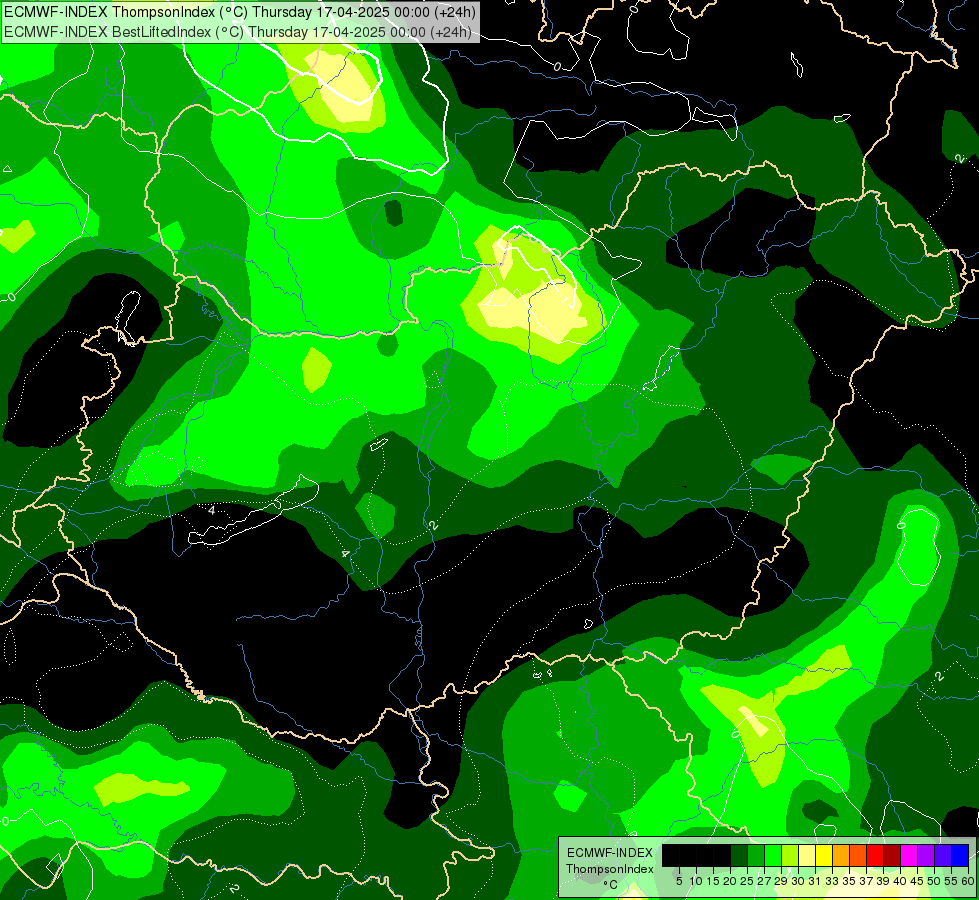The height and width of the screenshot is (900, 979).
Task: Click the legend tick value 35
Action: 849,881
